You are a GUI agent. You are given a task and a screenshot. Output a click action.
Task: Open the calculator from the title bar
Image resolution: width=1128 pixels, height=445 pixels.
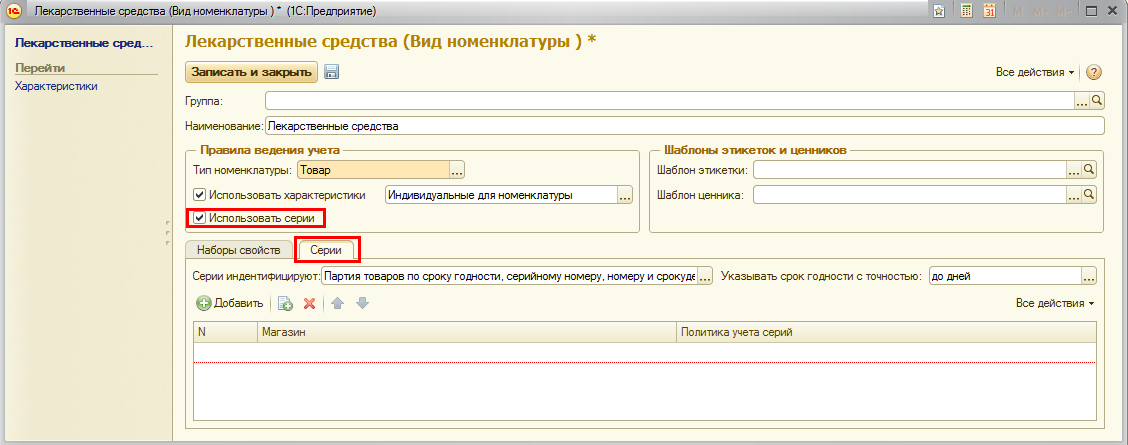point(966,10)
